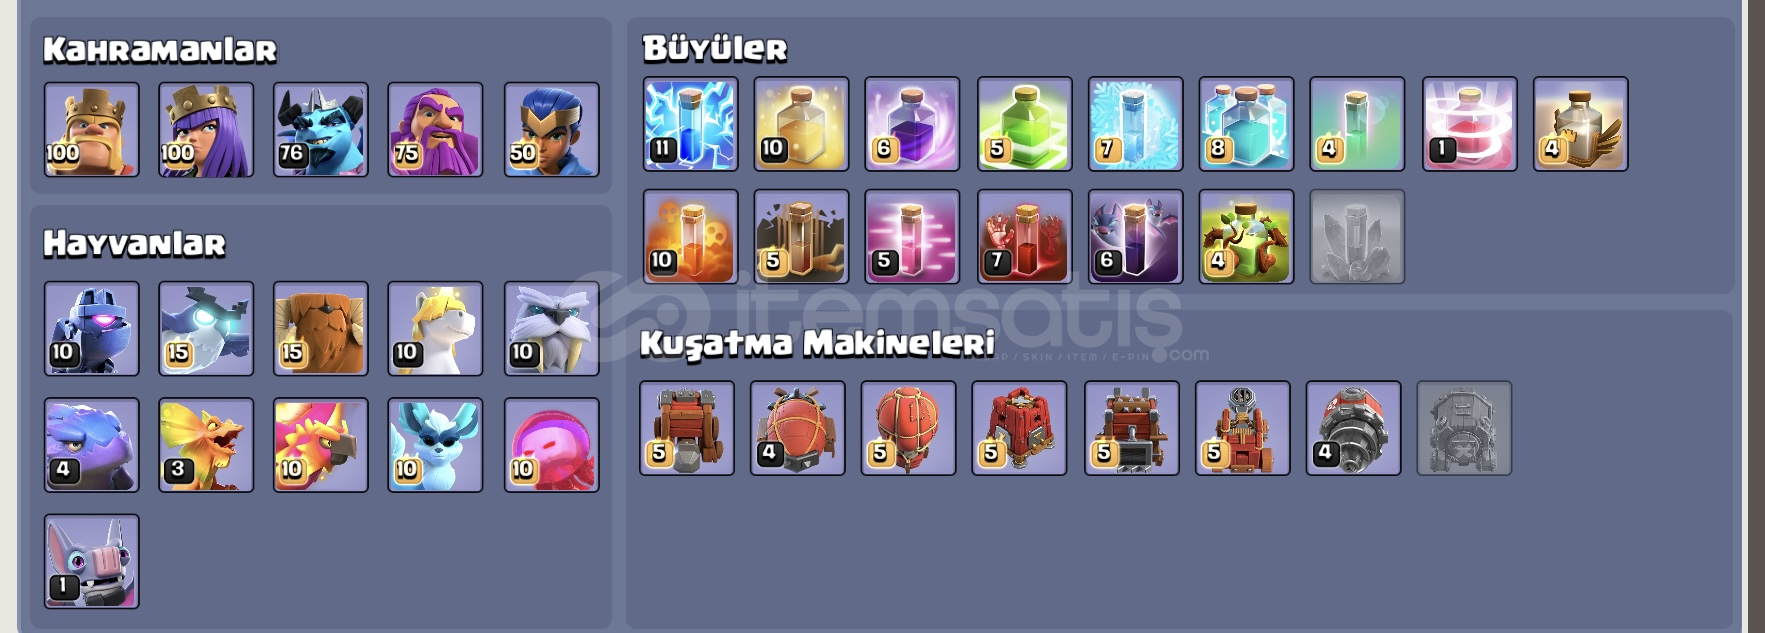Open the Royal Champion level 50 icon

[551, 130]
